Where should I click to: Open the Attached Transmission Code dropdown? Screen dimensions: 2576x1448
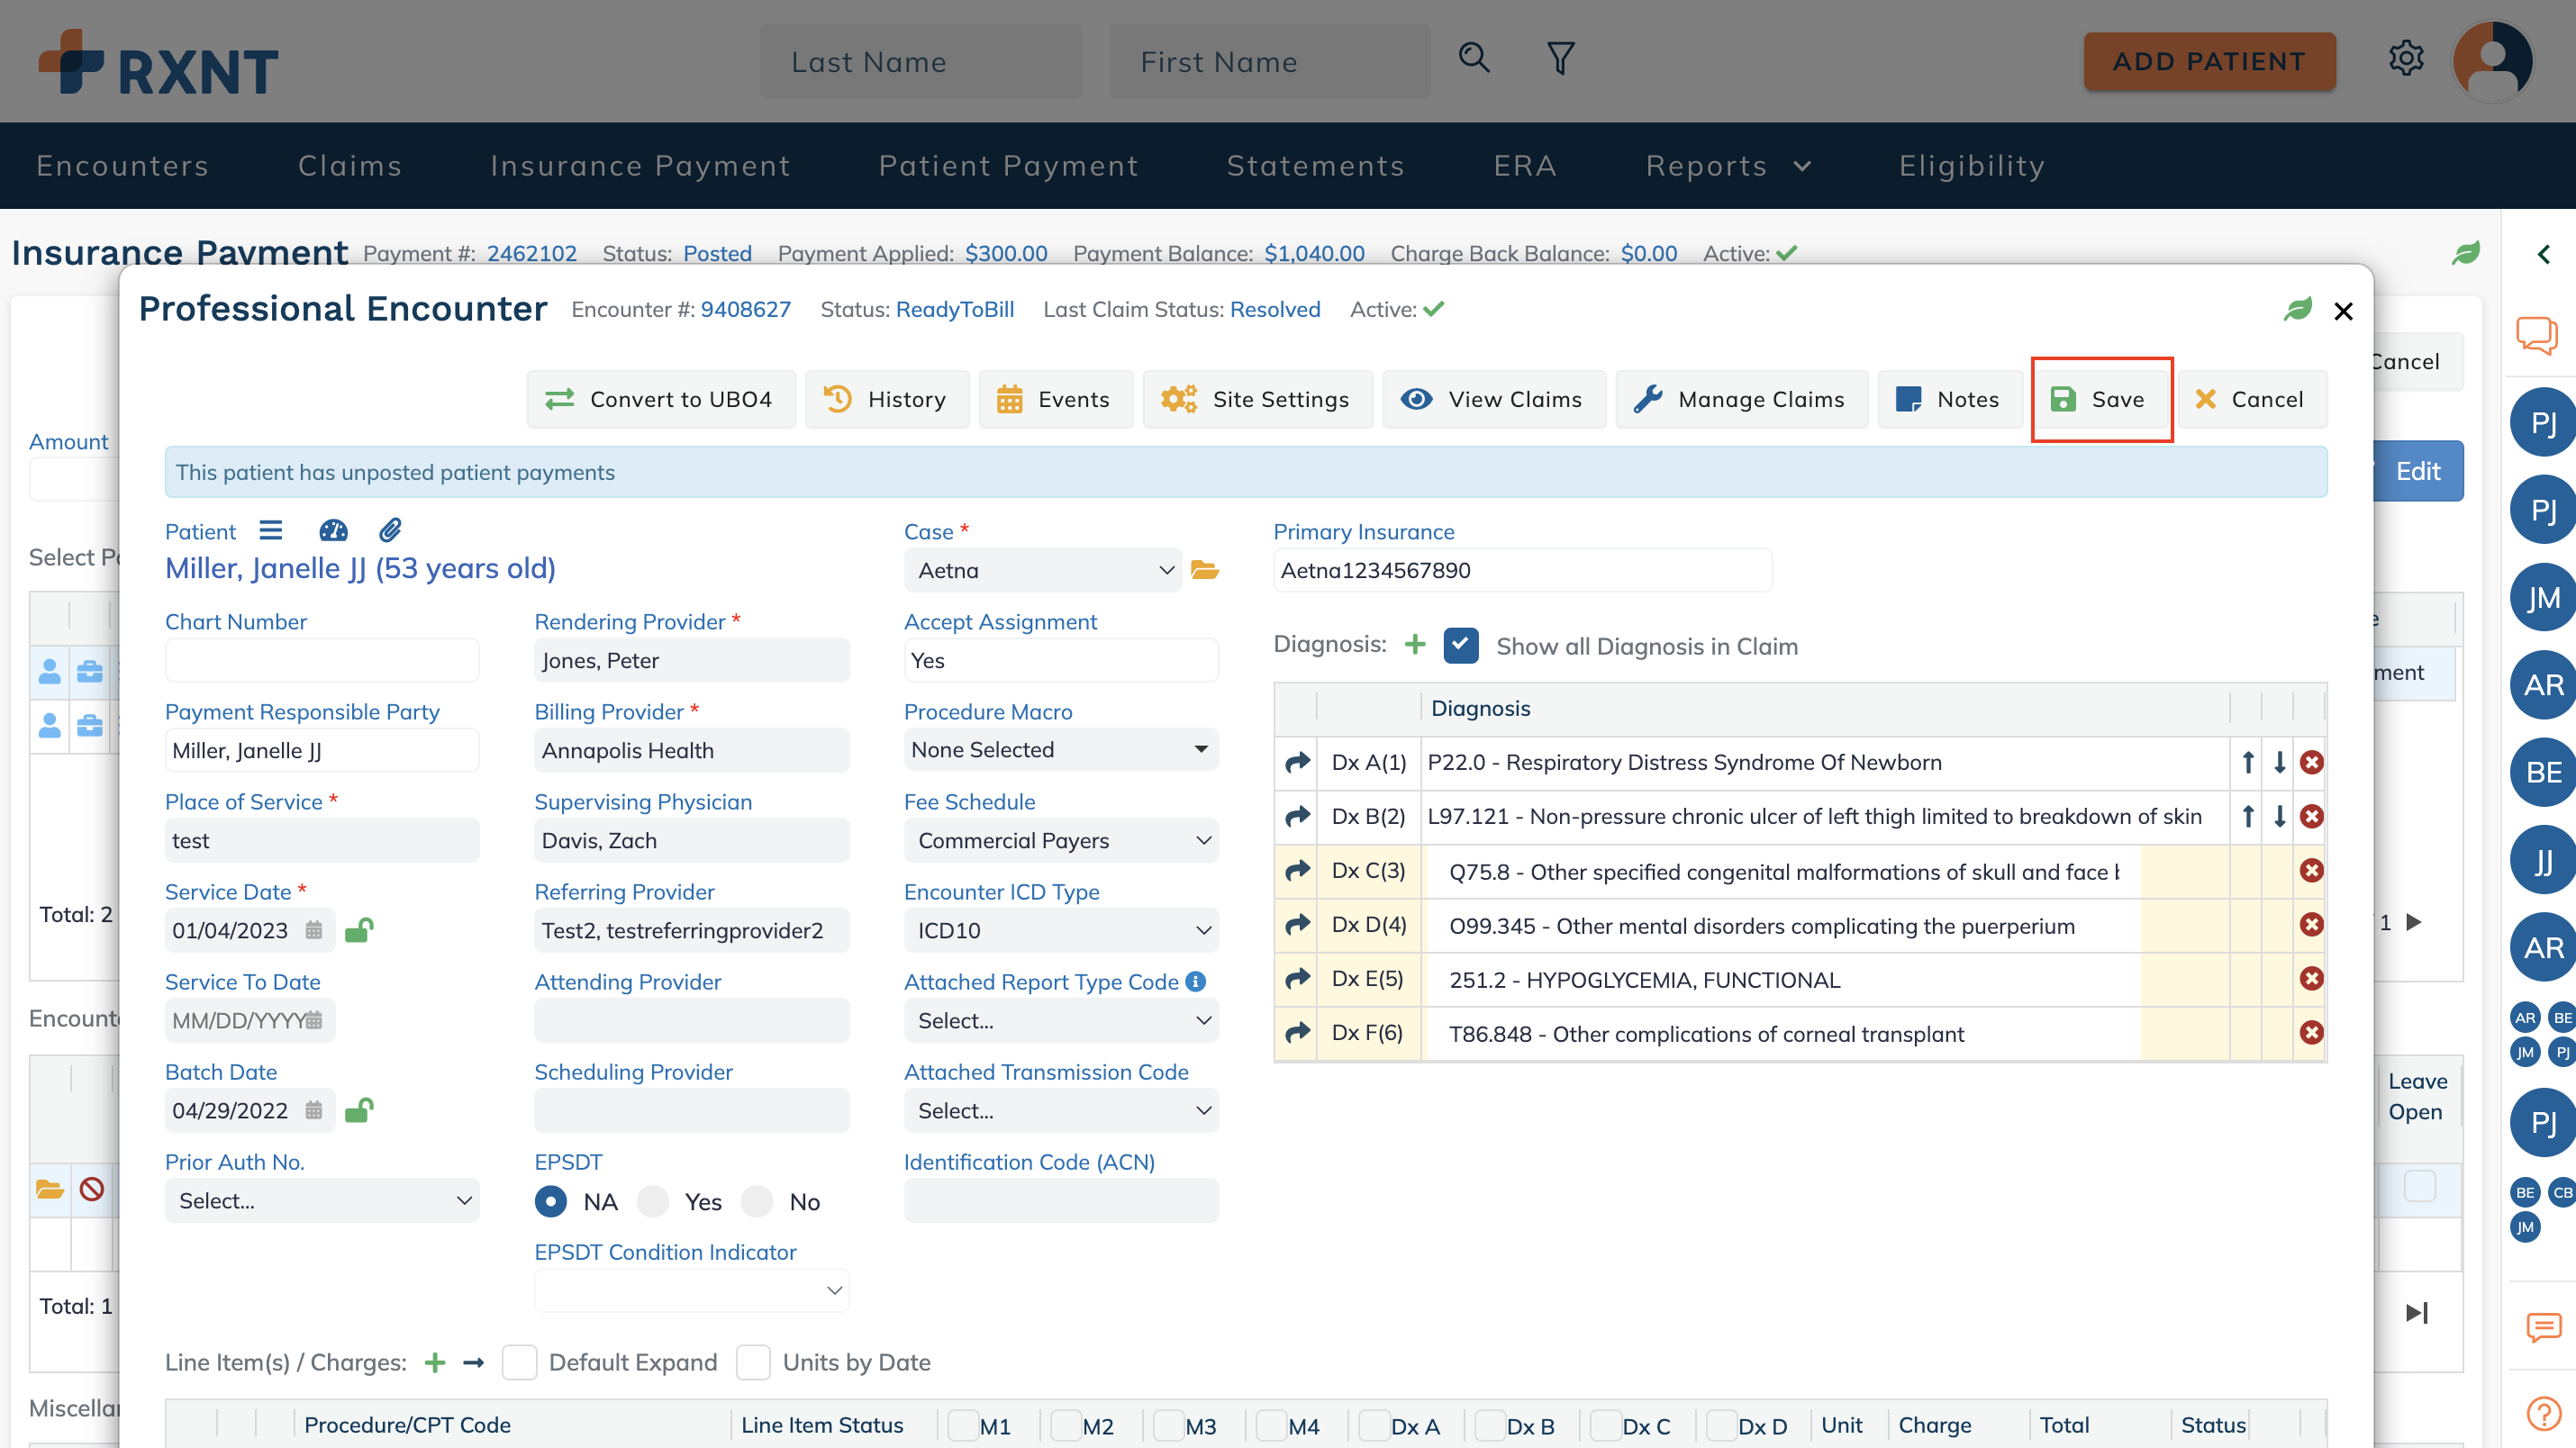click(1061, 1110)
